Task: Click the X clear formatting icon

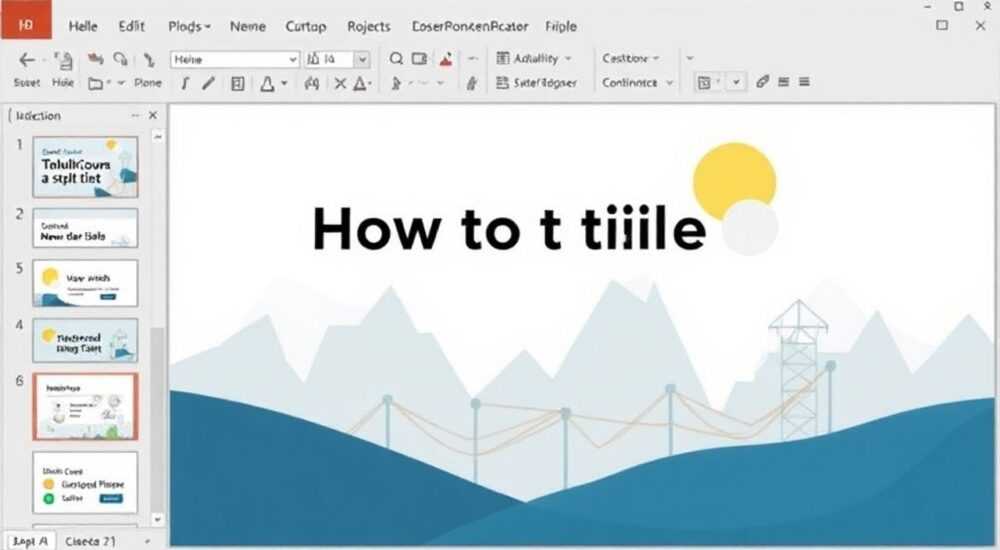Action: [341, 83]
